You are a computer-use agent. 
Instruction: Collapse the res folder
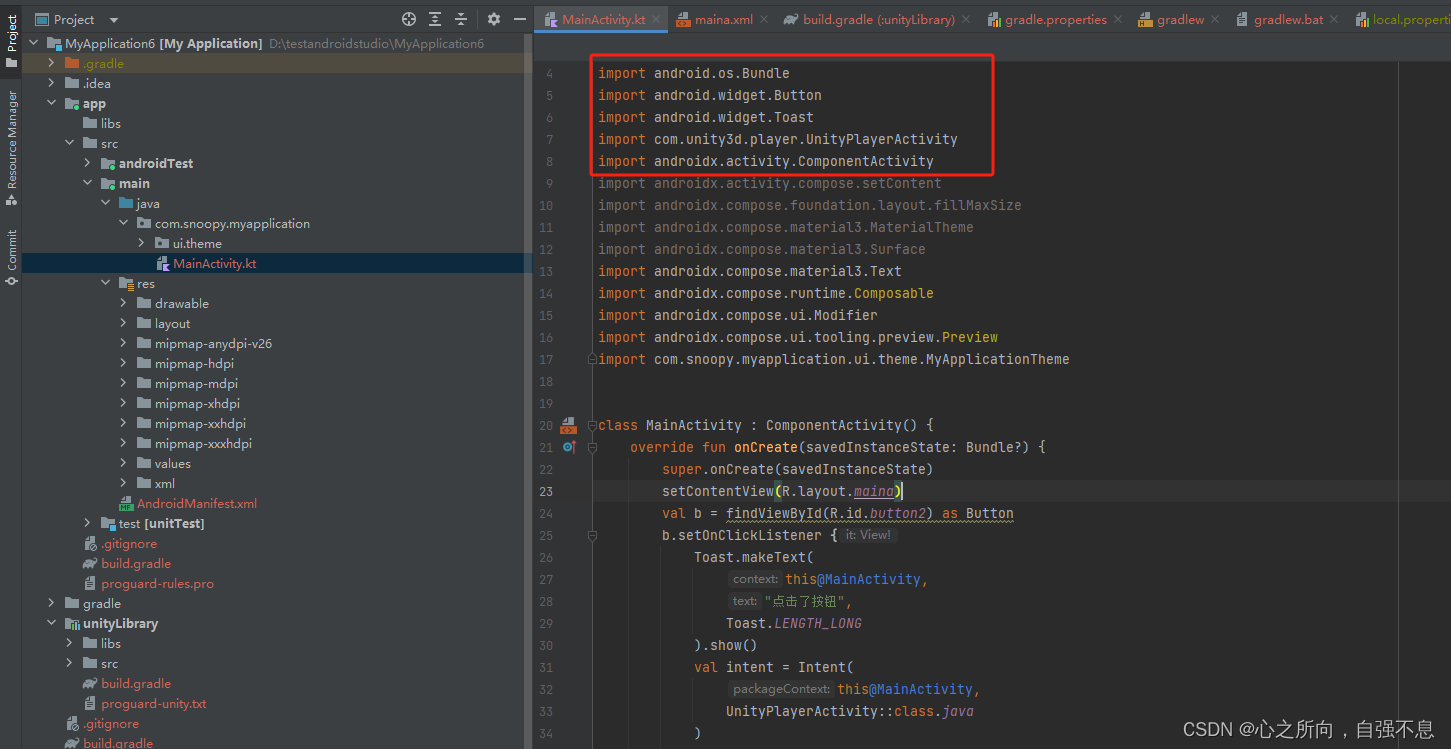106,283
